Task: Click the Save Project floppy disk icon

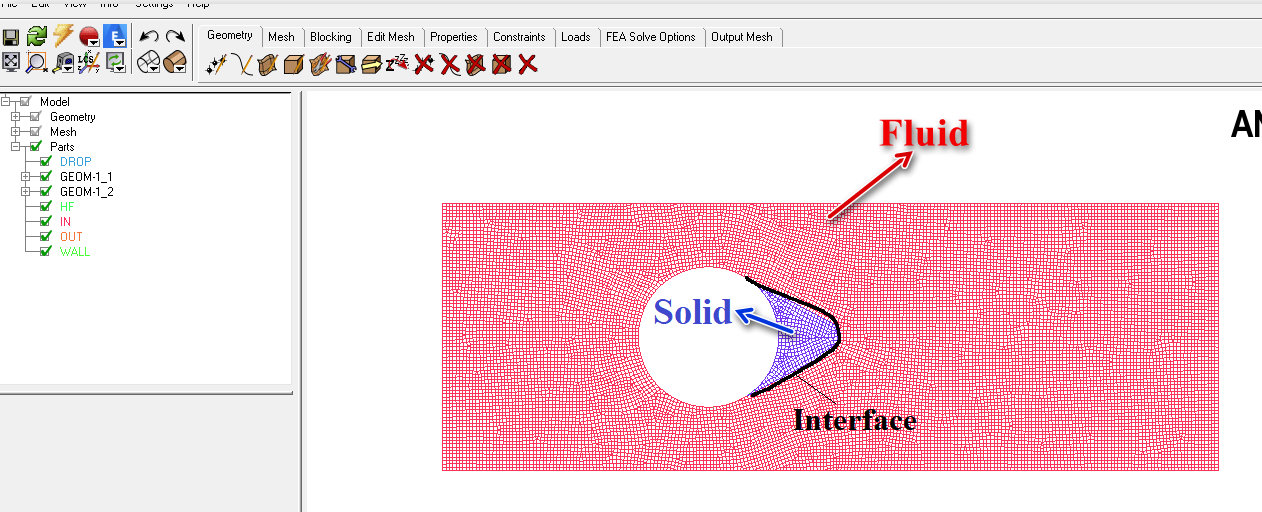Action: [11, 37]
